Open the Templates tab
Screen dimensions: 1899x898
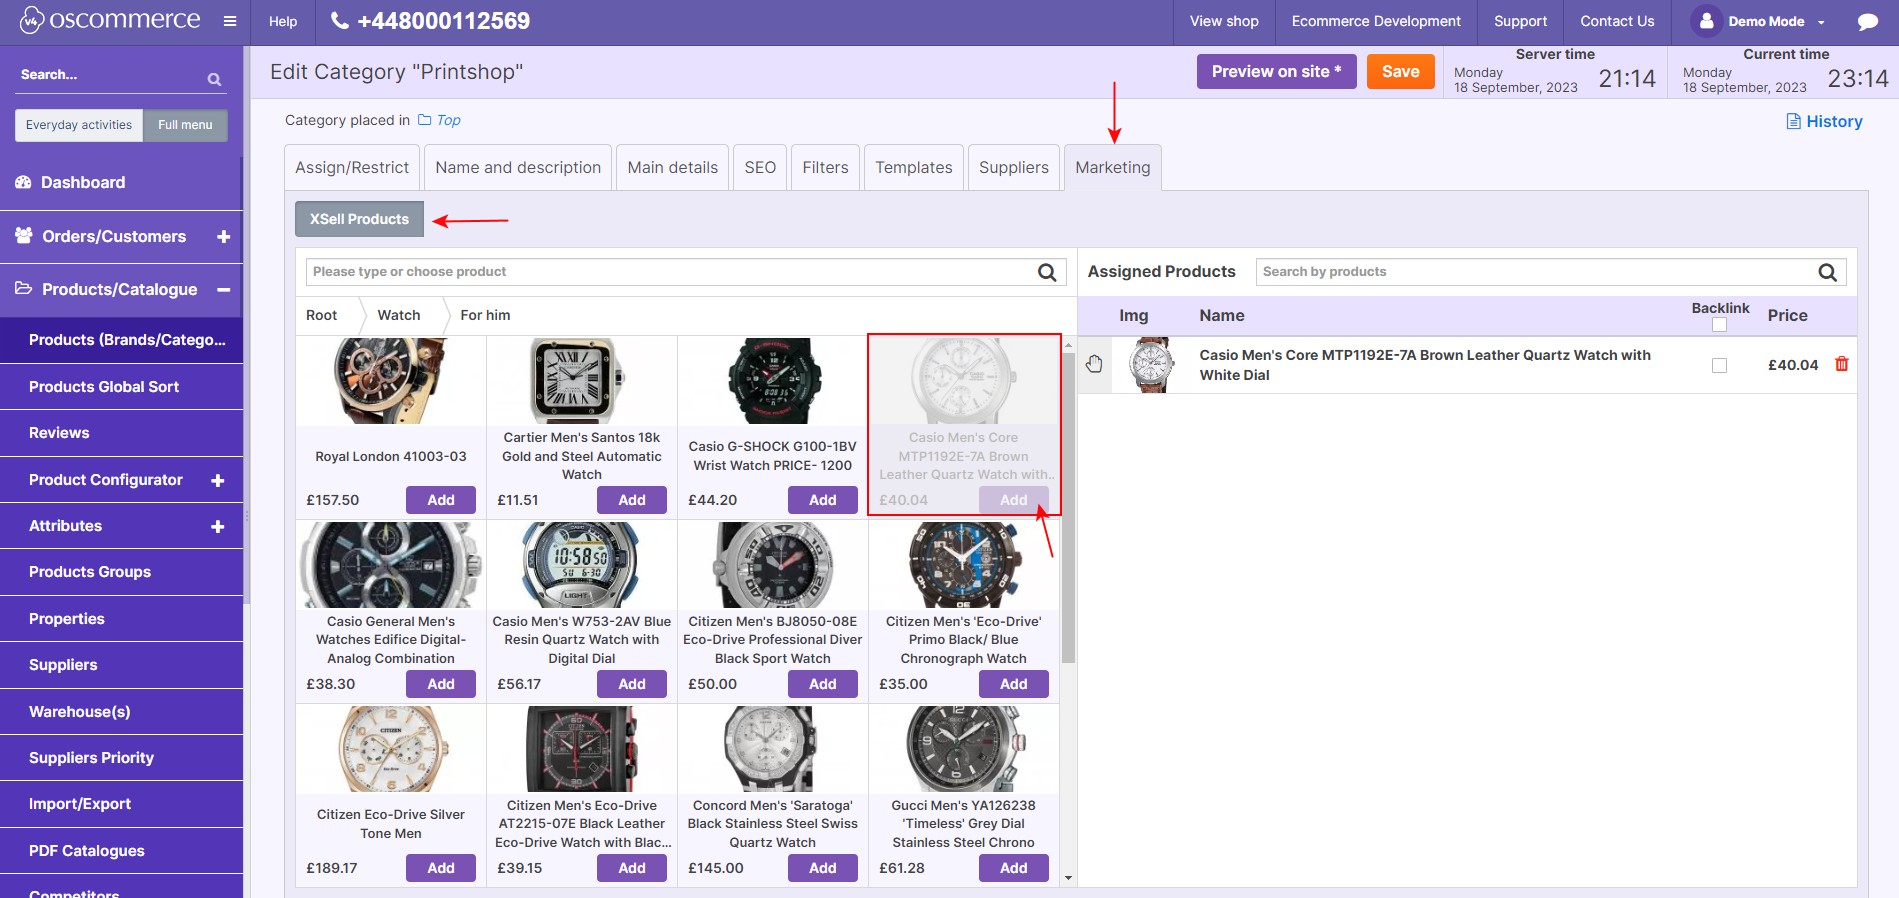click(x=914, y=167)
